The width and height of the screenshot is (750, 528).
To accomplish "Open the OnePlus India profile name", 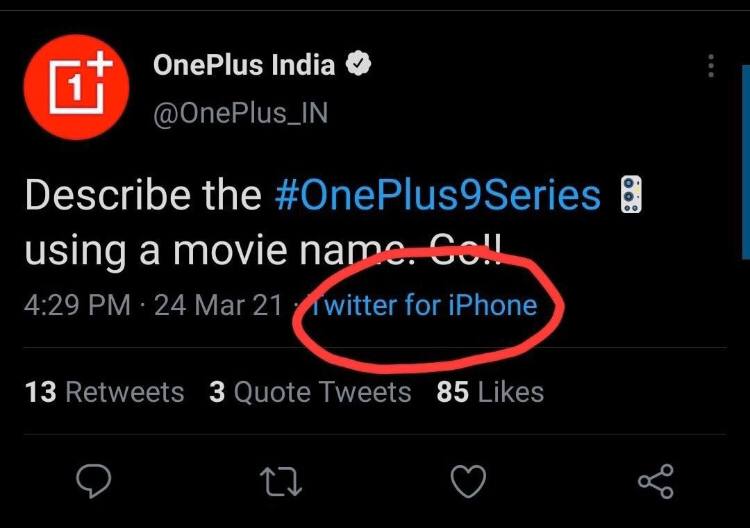I will (x=244, y=66).
